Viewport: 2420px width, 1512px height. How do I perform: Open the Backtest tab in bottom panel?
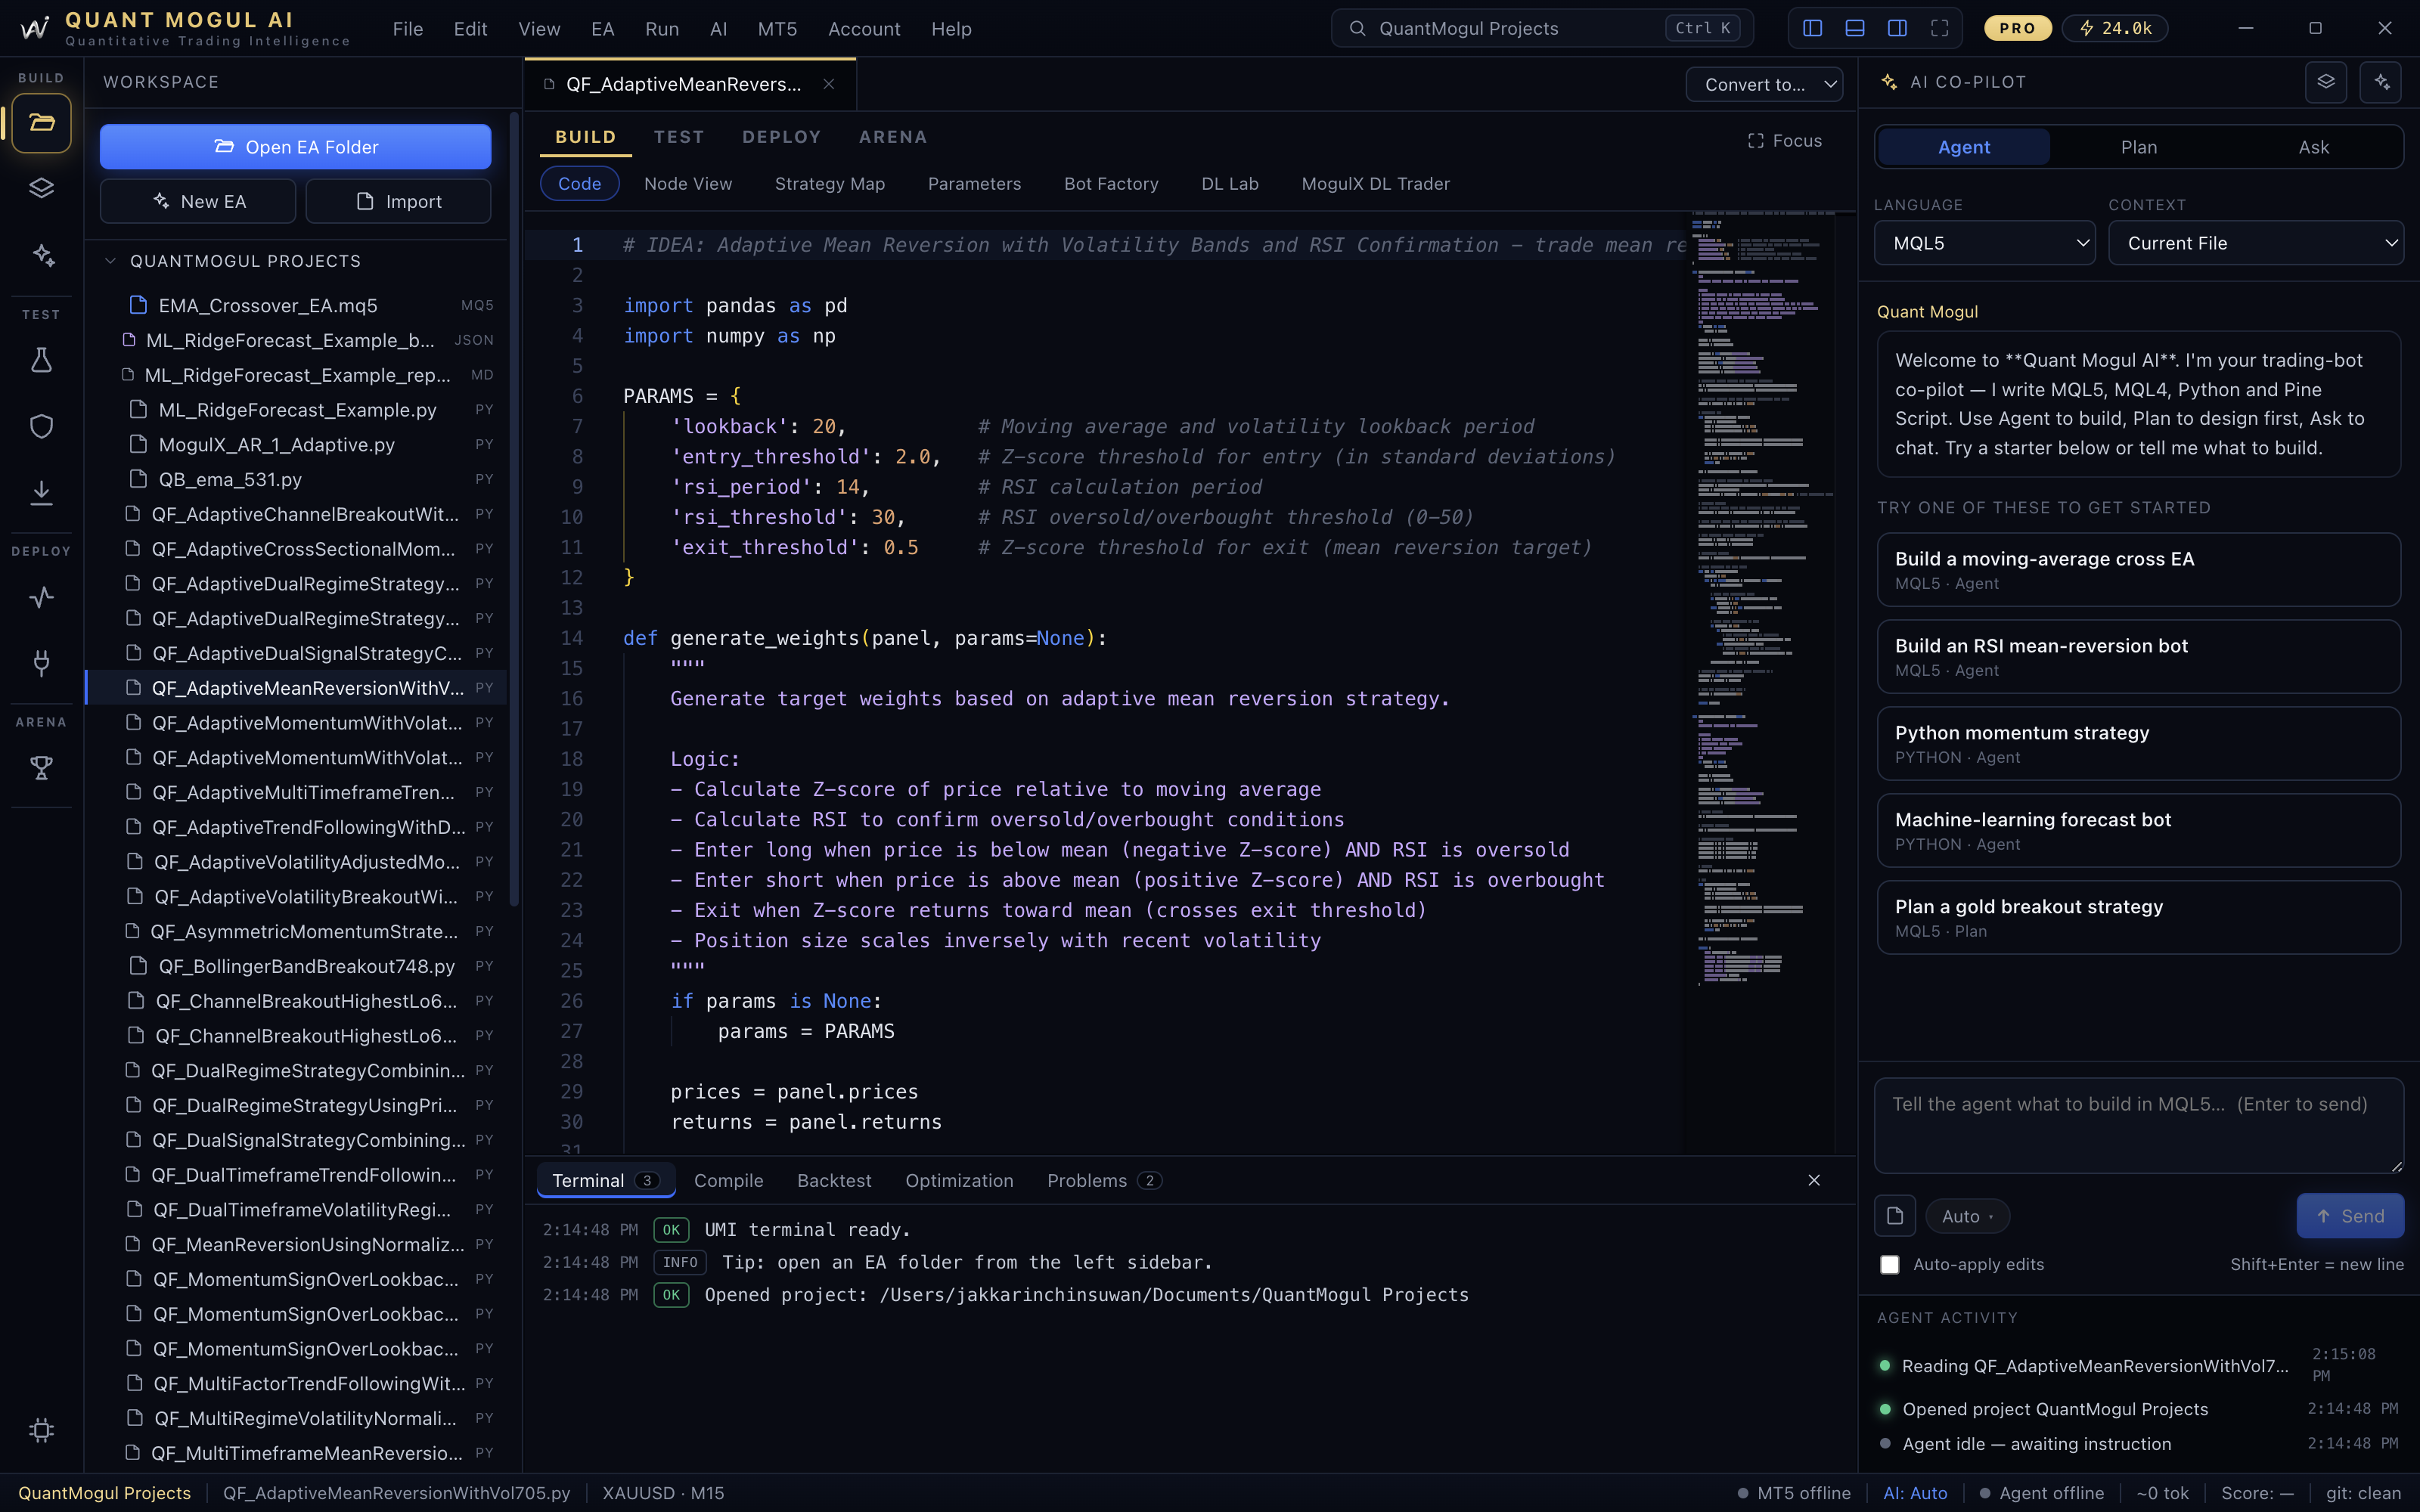(835, 1181)
